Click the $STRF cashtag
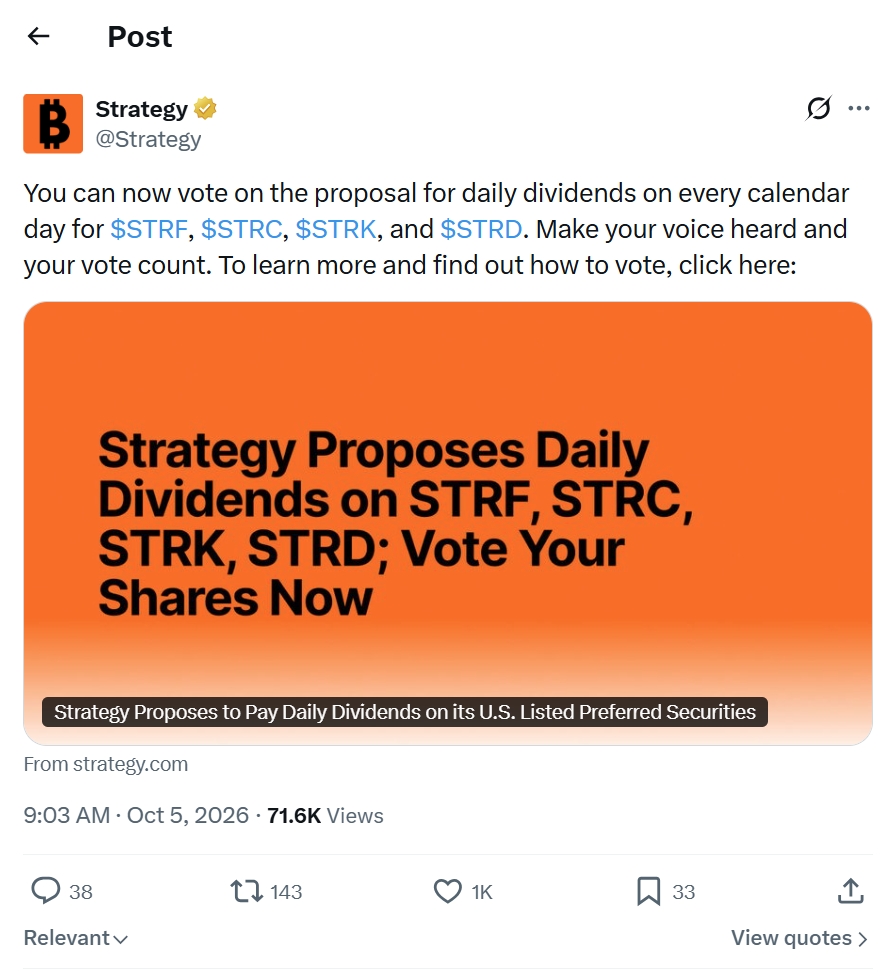 coord(149,229)
